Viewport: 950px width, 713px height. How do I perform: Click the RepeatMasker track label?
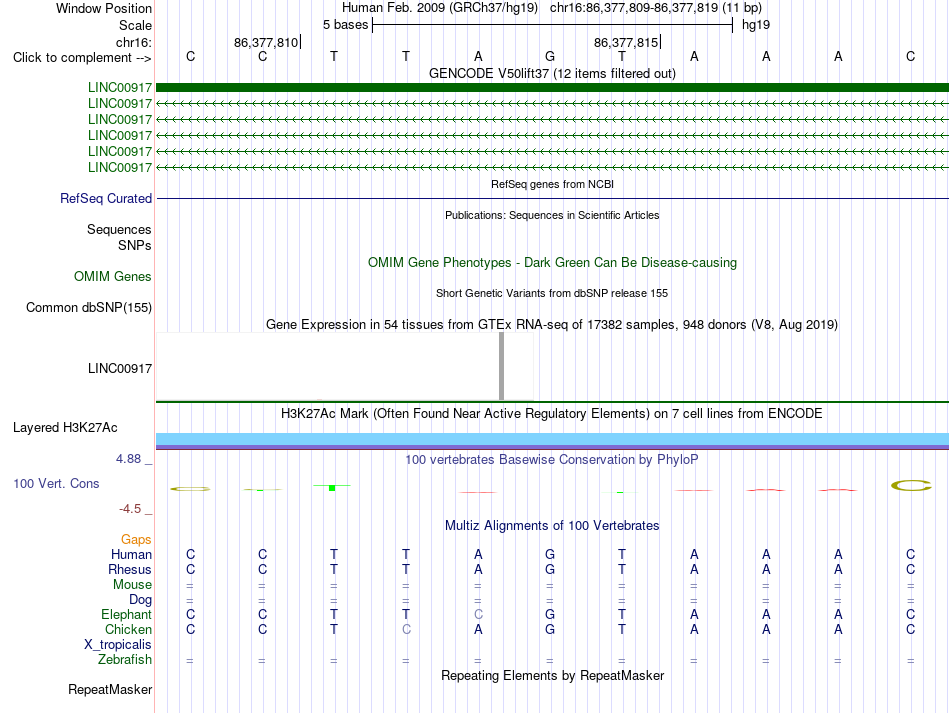pos(110,689)
